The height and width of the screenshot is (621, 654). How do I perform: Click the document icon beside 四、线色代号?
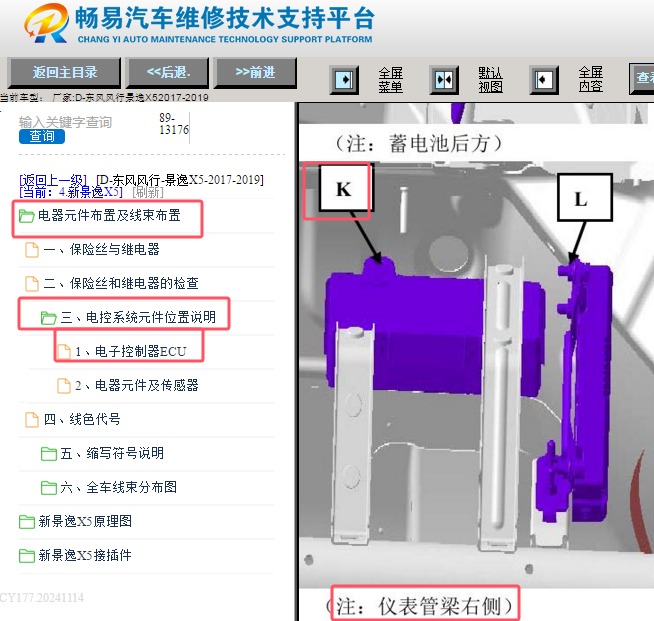click(x=32, y=420)
